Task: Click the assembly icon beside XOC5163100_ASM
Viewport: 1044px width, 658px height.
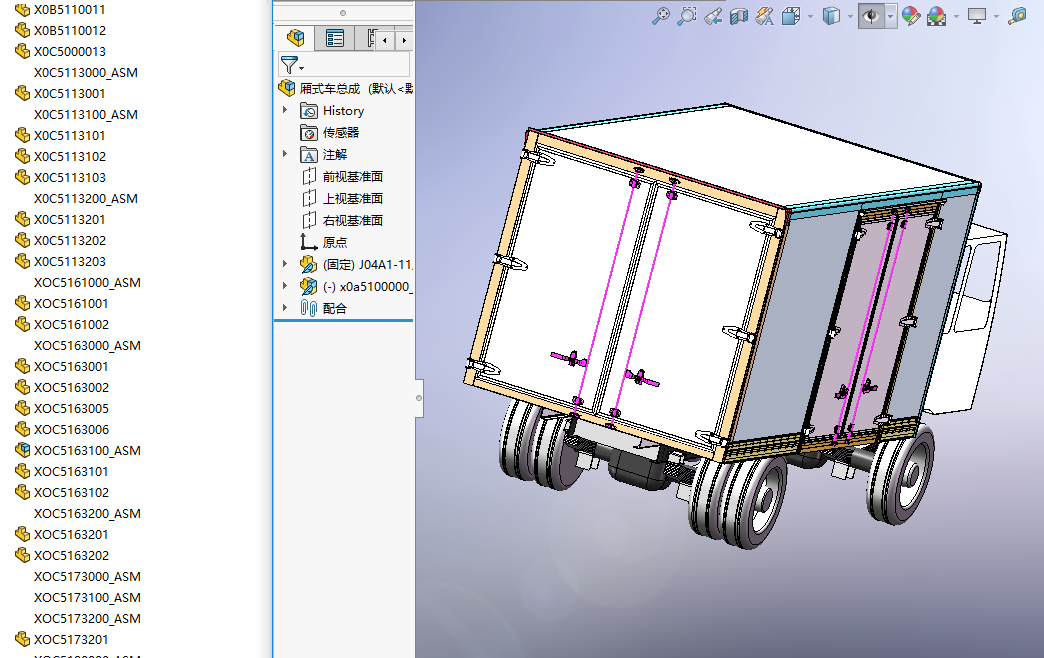Action: click(x=22, y=450)
